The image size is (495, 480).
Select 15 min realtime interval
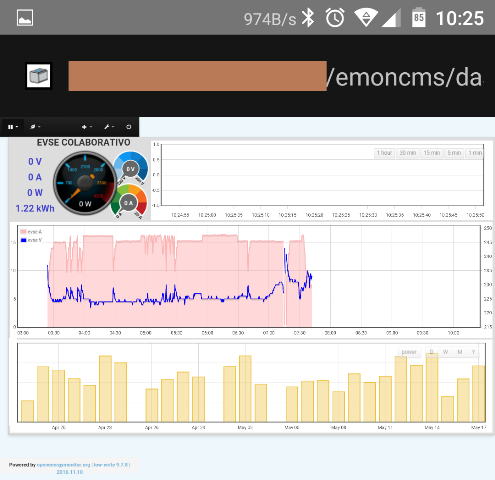(432, 153)
